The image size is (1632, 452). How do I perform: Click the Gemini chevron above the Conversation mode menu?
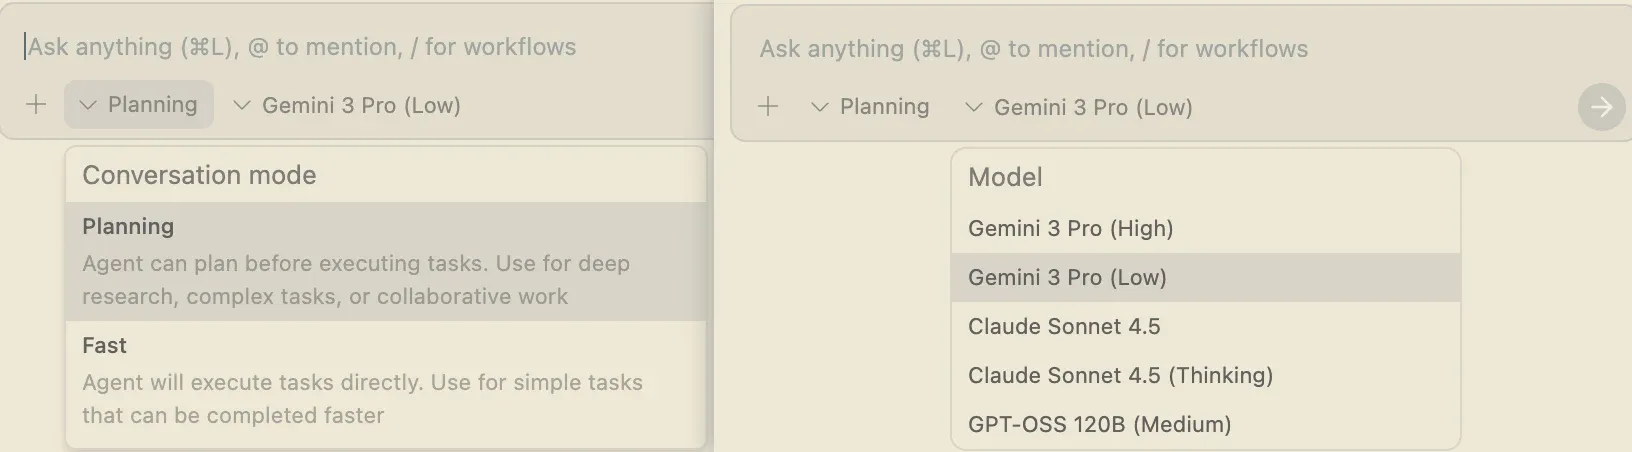click(x=241, y=105)
